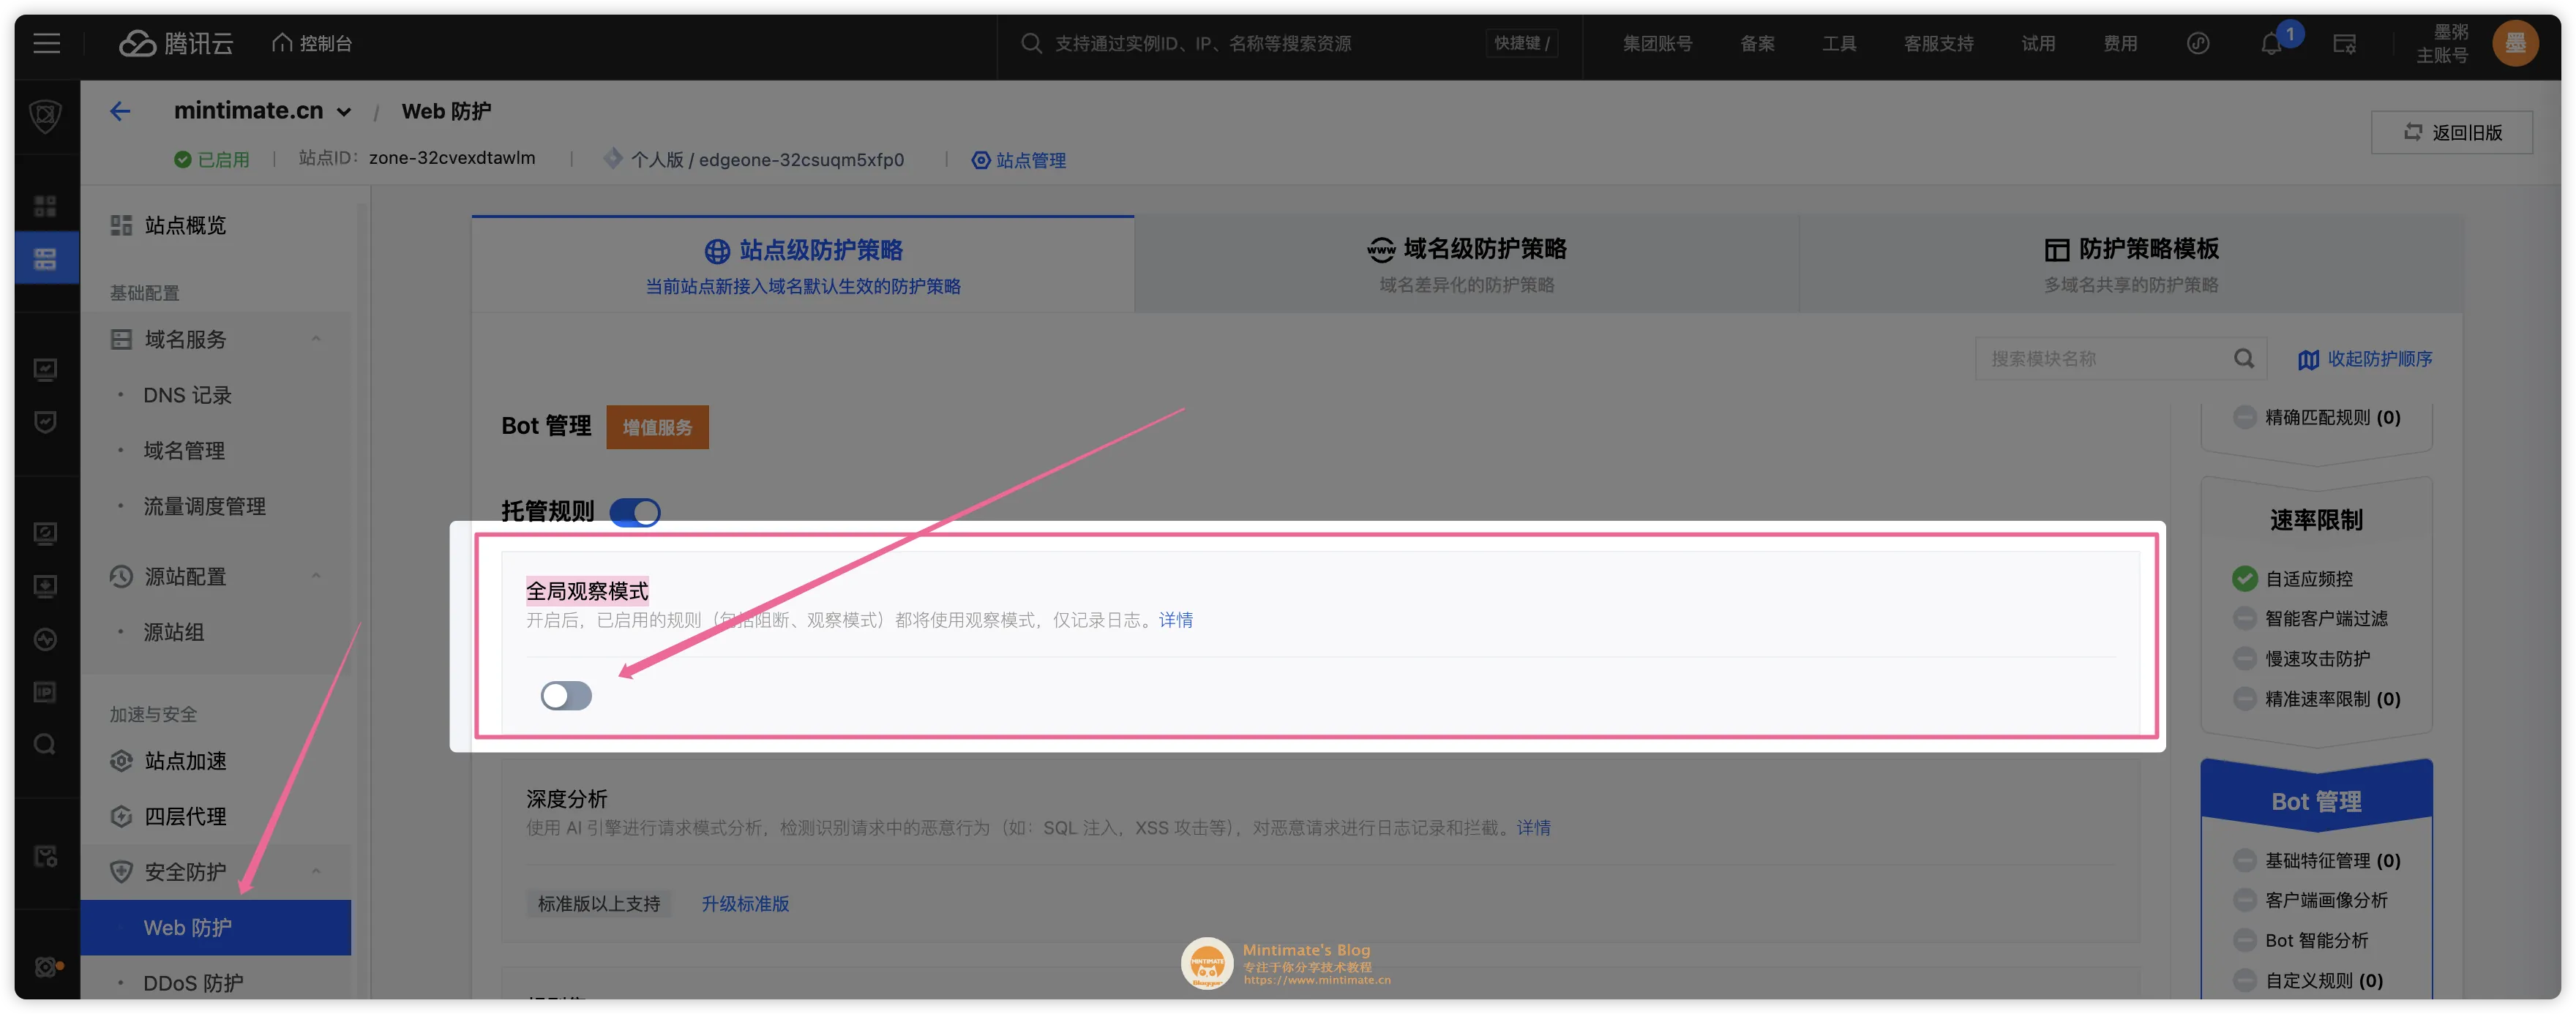This screenshot has width=2576, height=1014.
Task: Click the 升级标准版 link
Action: (x=745, y=904)
